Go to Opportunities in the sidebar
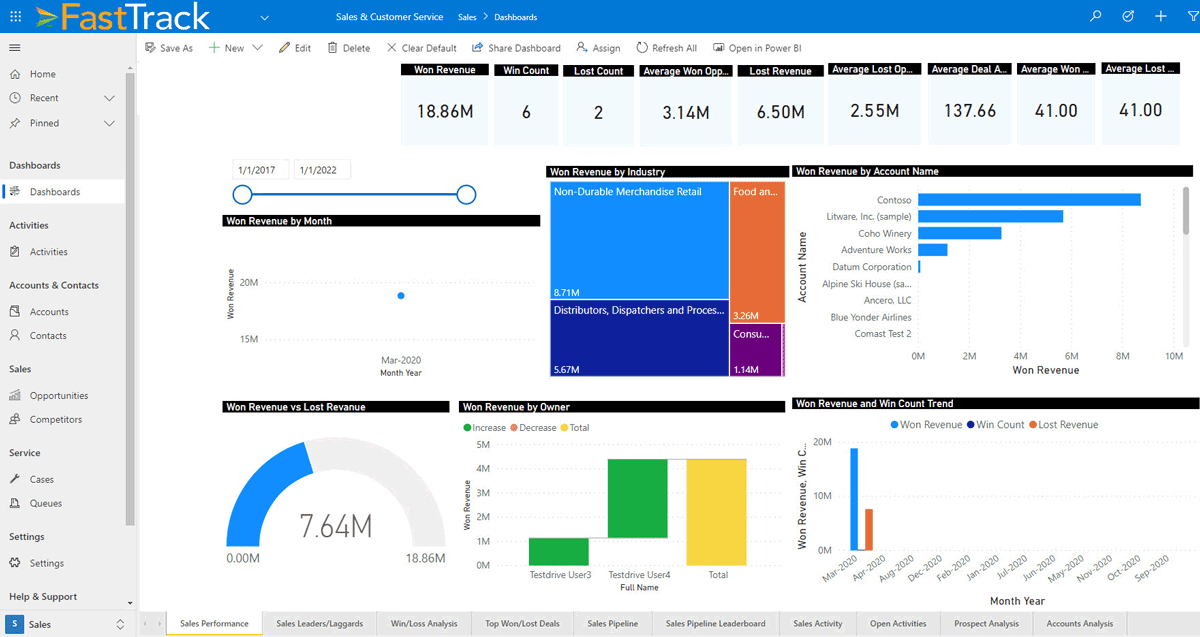This screenshot has height=637, width=1200. coord(59,396)
